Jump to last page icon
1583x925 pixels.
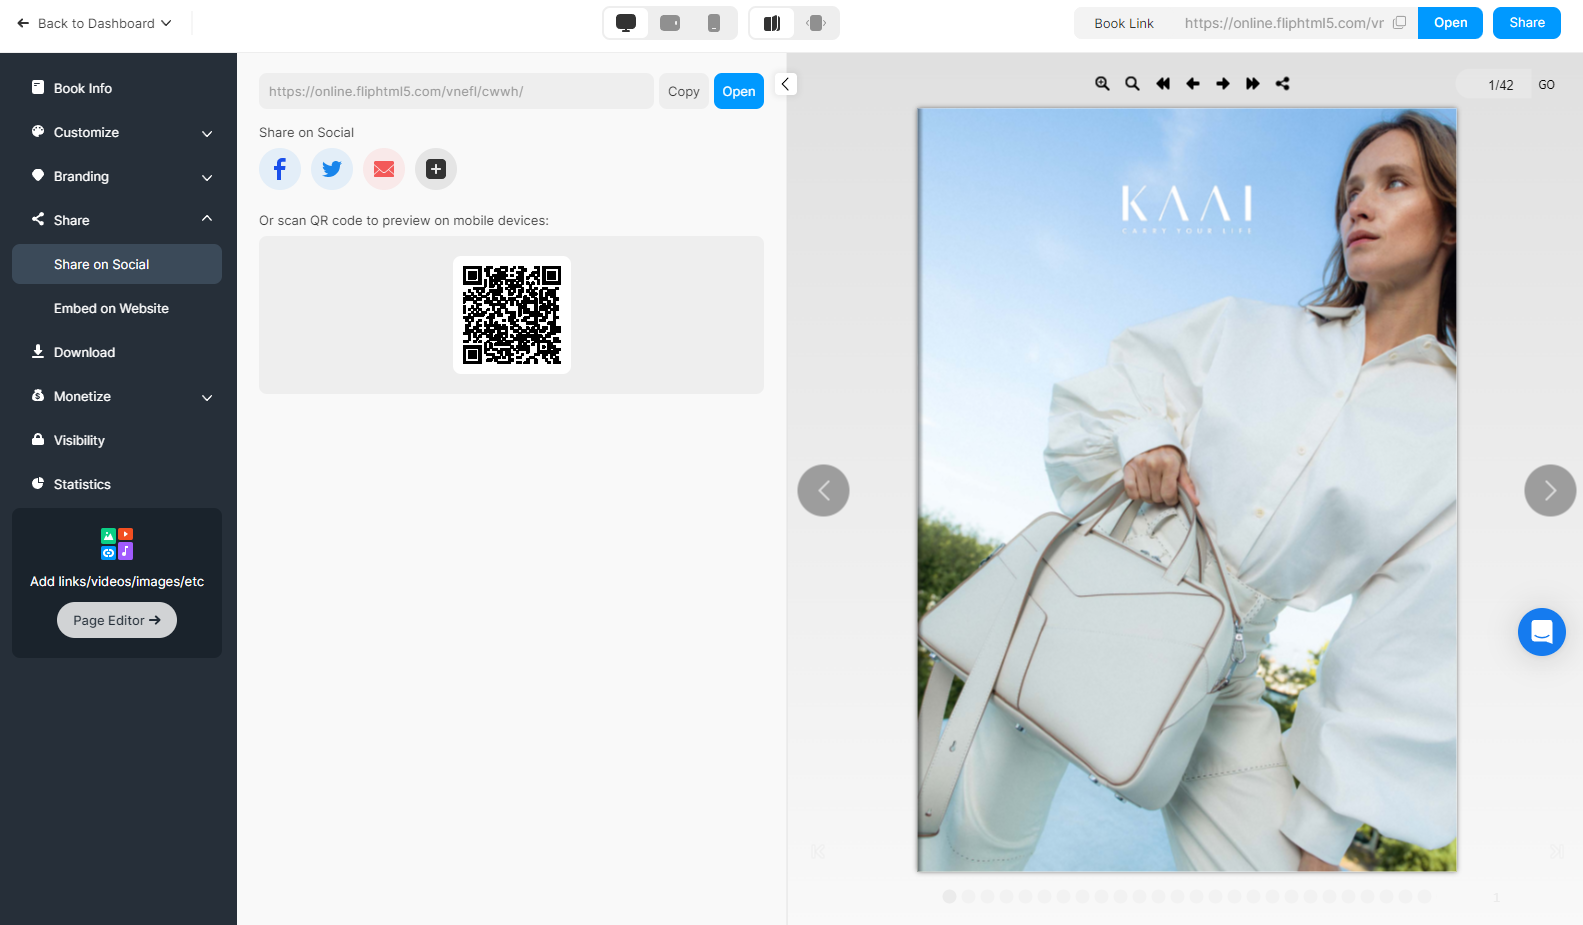(x=1253, y=84)
